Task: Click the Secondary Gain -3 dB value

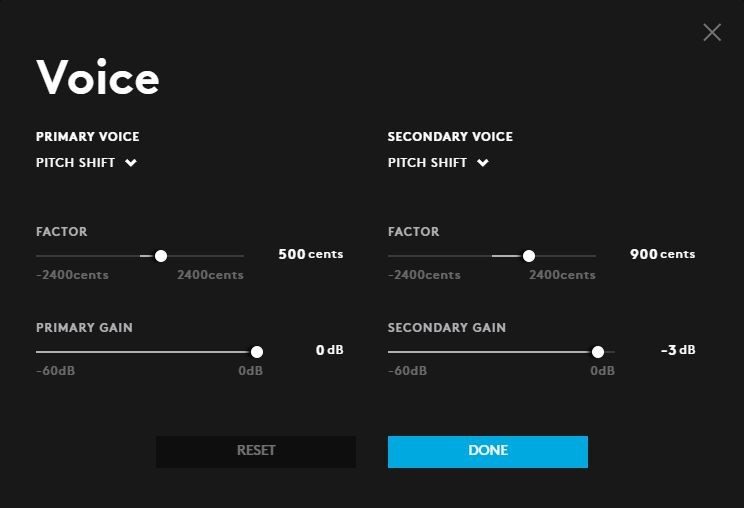Action: (678, 351)
